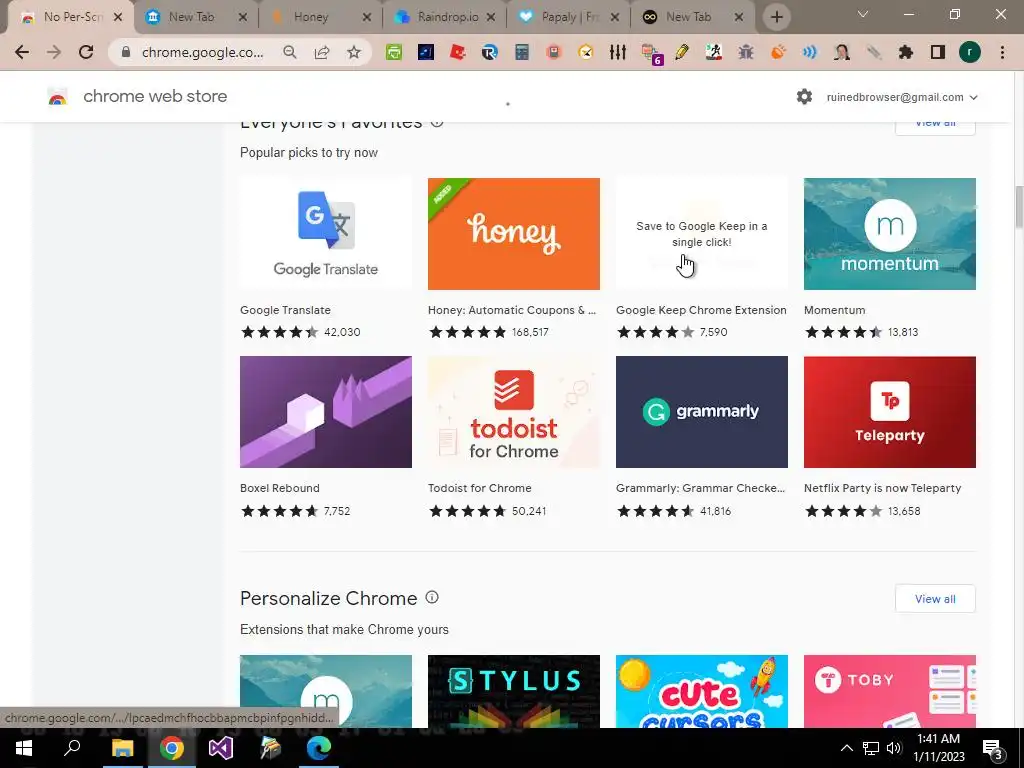Open the tab search chevron
The image size is (1024, 768).
tap(863, 14)
